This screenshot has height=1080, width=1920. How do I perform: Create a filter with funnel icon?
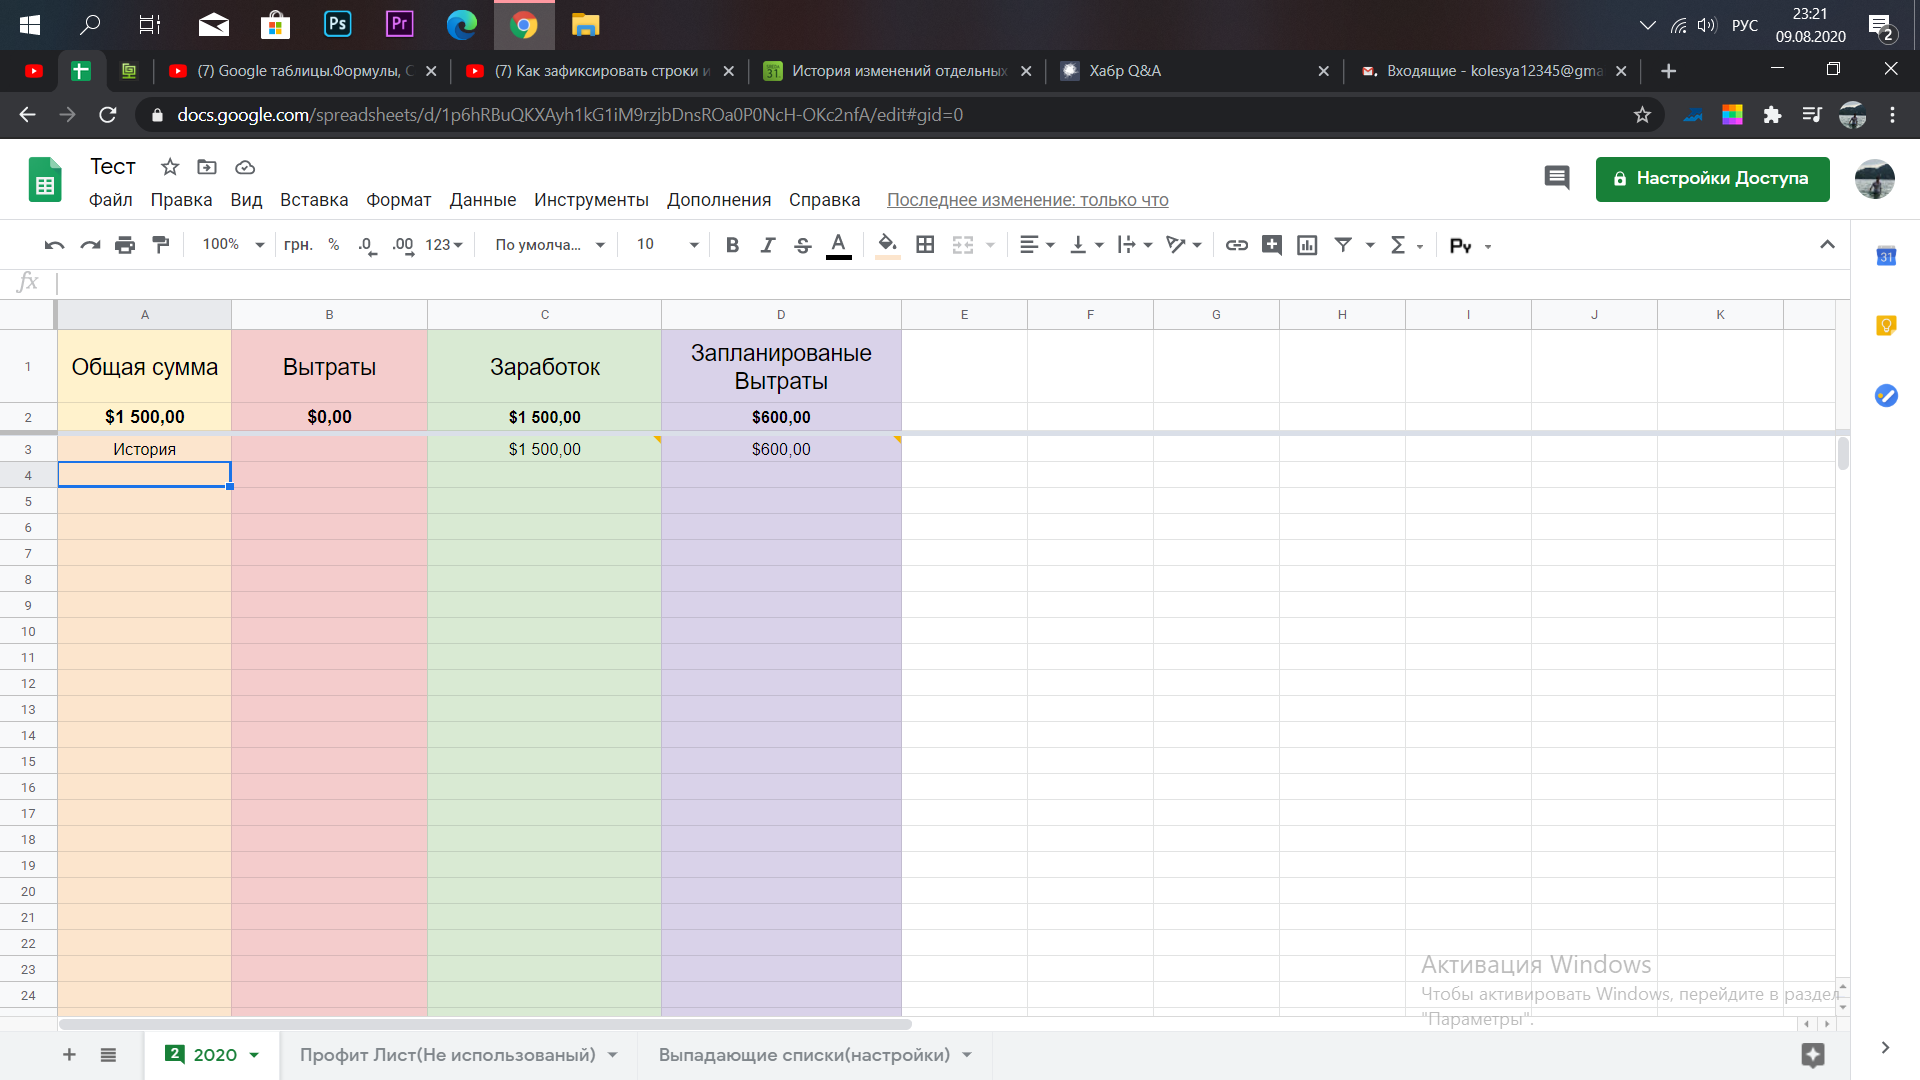(1343, 245)
